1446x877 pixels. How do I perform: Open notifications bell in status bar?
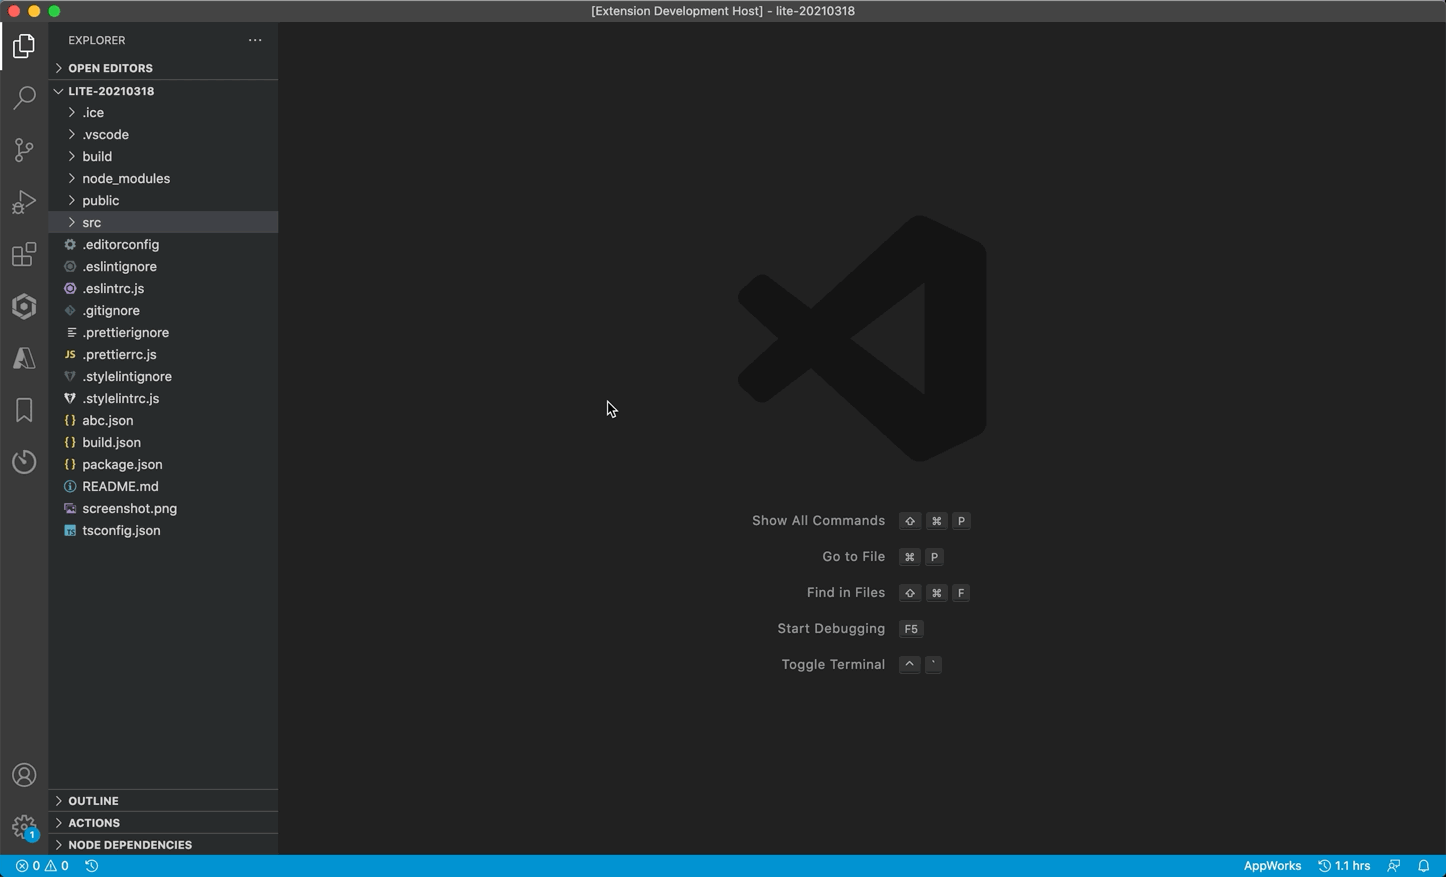coord(1424,866)
